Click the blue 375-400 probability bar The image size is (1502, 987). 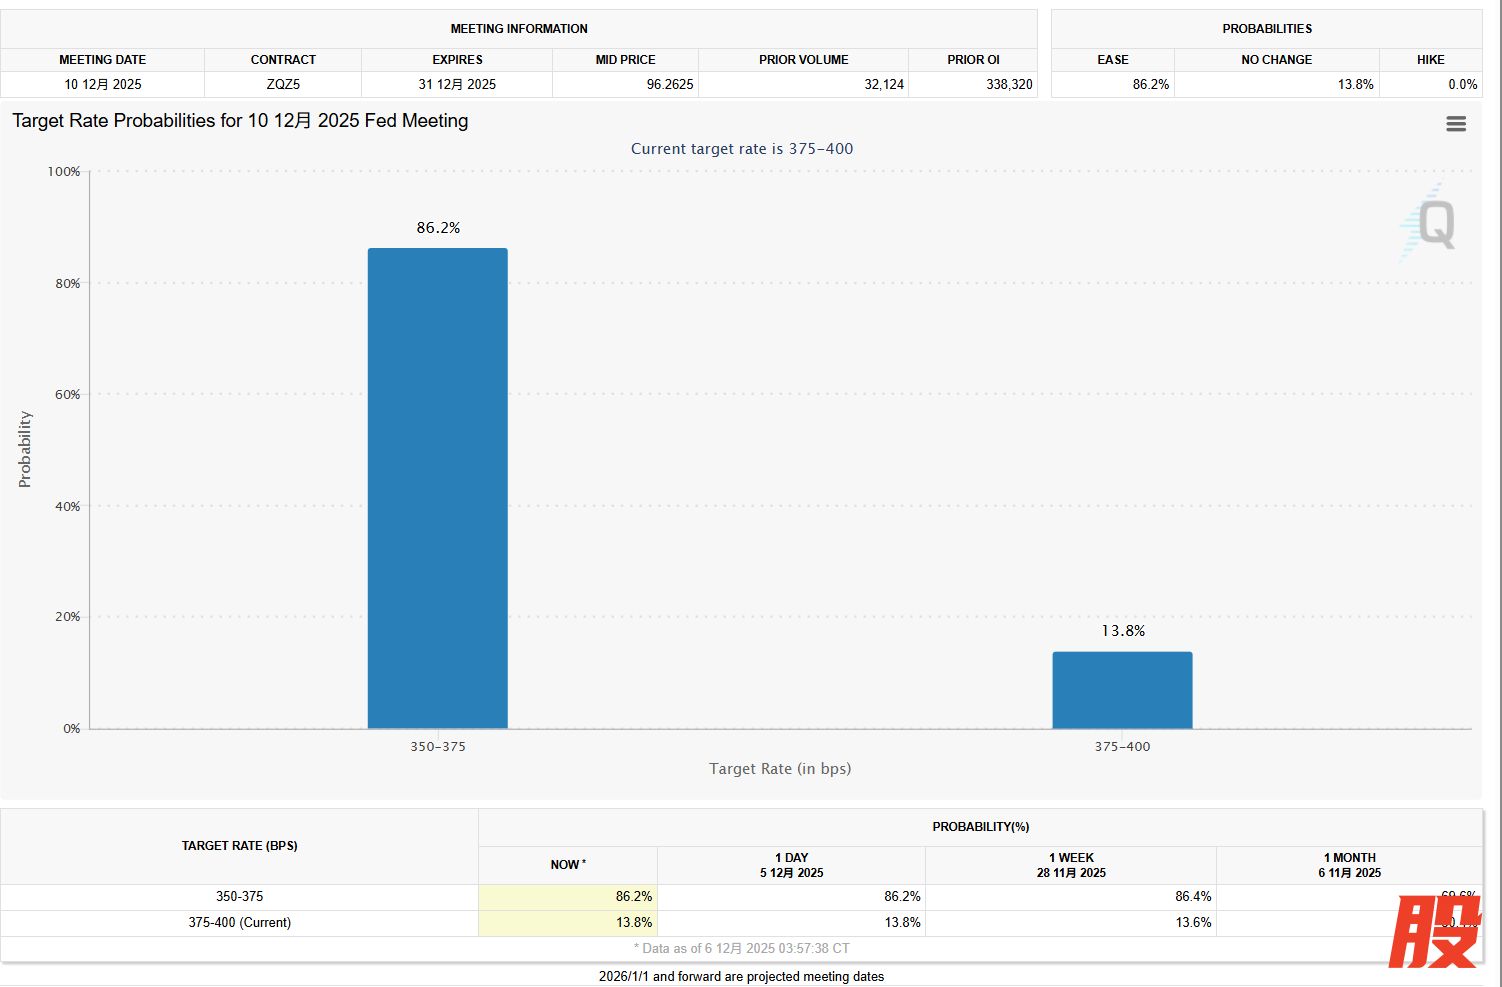click(1122, 690)
